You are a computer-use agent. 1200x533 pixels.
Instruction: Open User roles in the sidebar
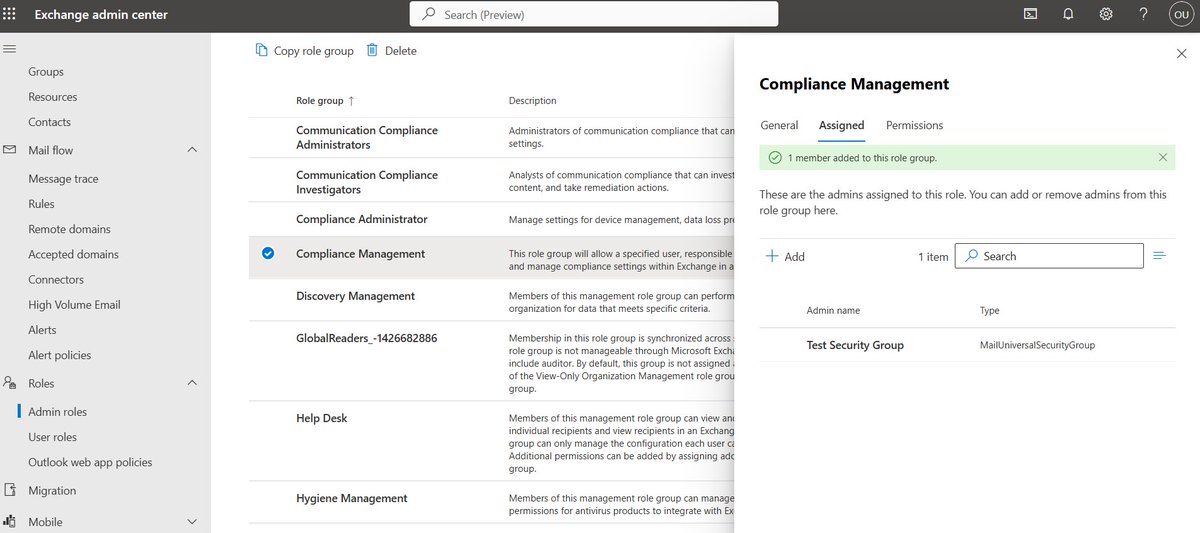53,437
